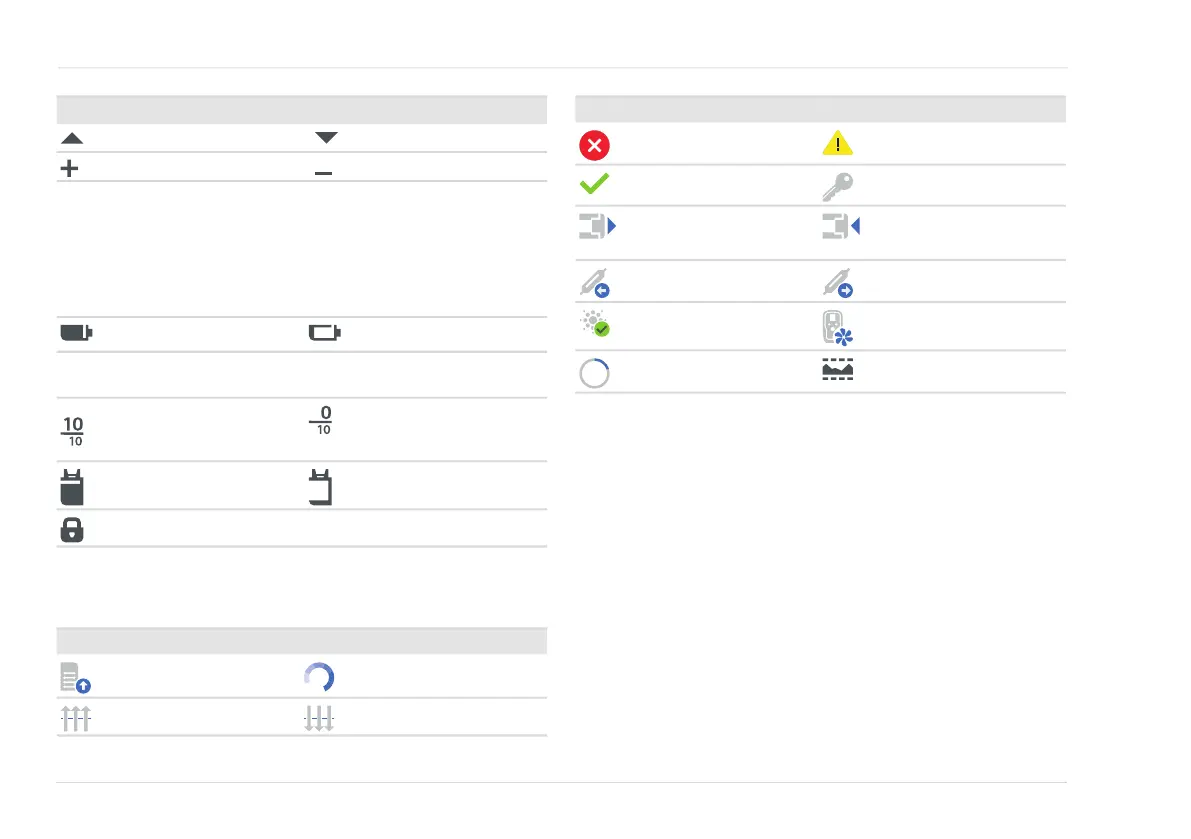Click the minus symbol
Image resolution: width=1191 pixels, height=839 pixels.
pyautogui.click(x=323, y=173)
